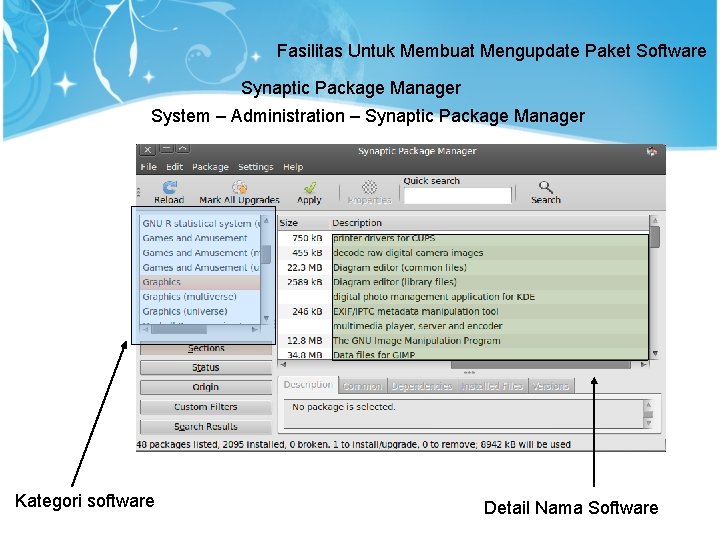Screen dimensions: 720x540
Task: Click the 12.8 MB size cell
Action: click(x=304, y=341)
